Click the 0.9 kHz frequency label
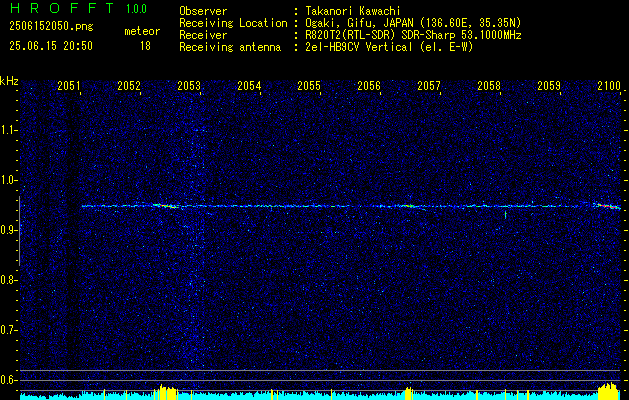629x400 pixels. tap(8, 230)
